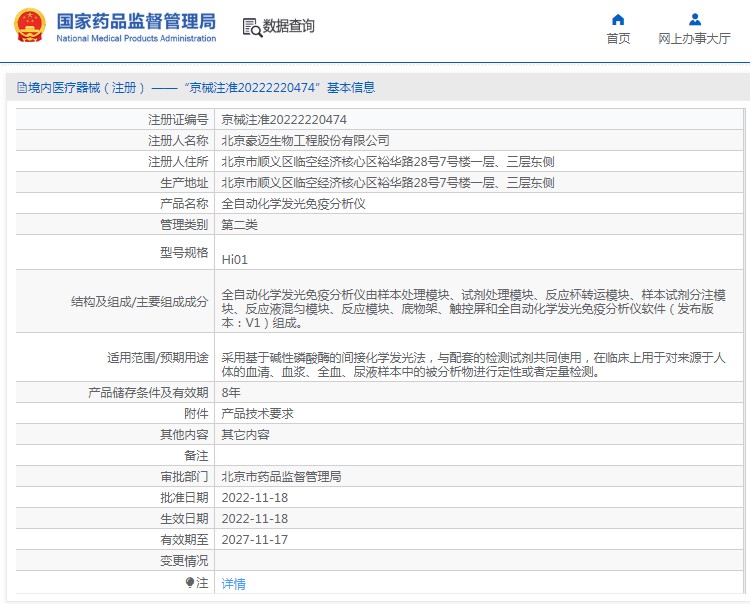This screenshot has height=604, width=750.
Task: Click the 首页 home icon
Action: [x=618, y=20]
